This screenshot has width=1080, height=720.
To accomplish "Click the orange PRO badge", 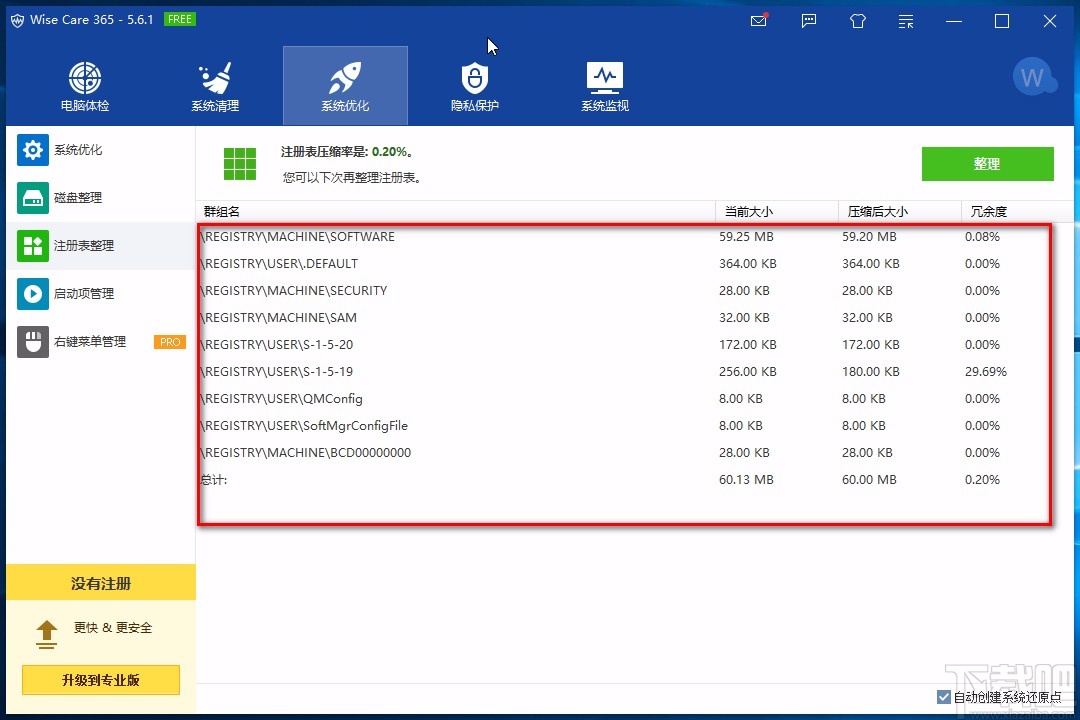I will (x=169, y=342).
